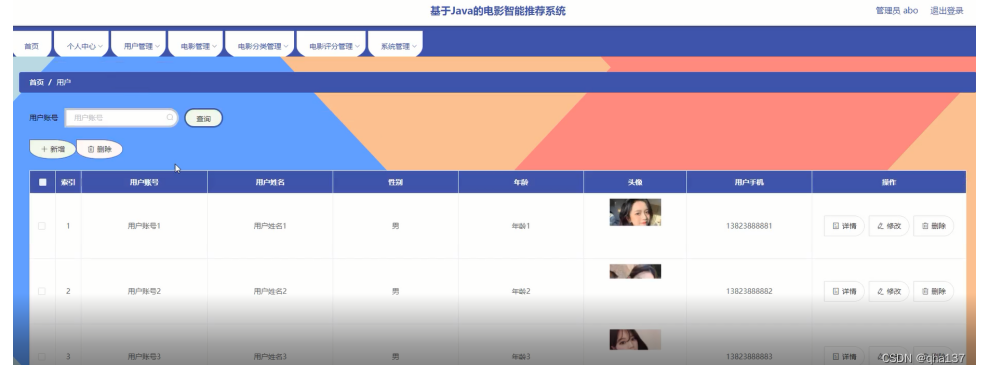Click 详情 button for 用户账号1

point(844,226)
